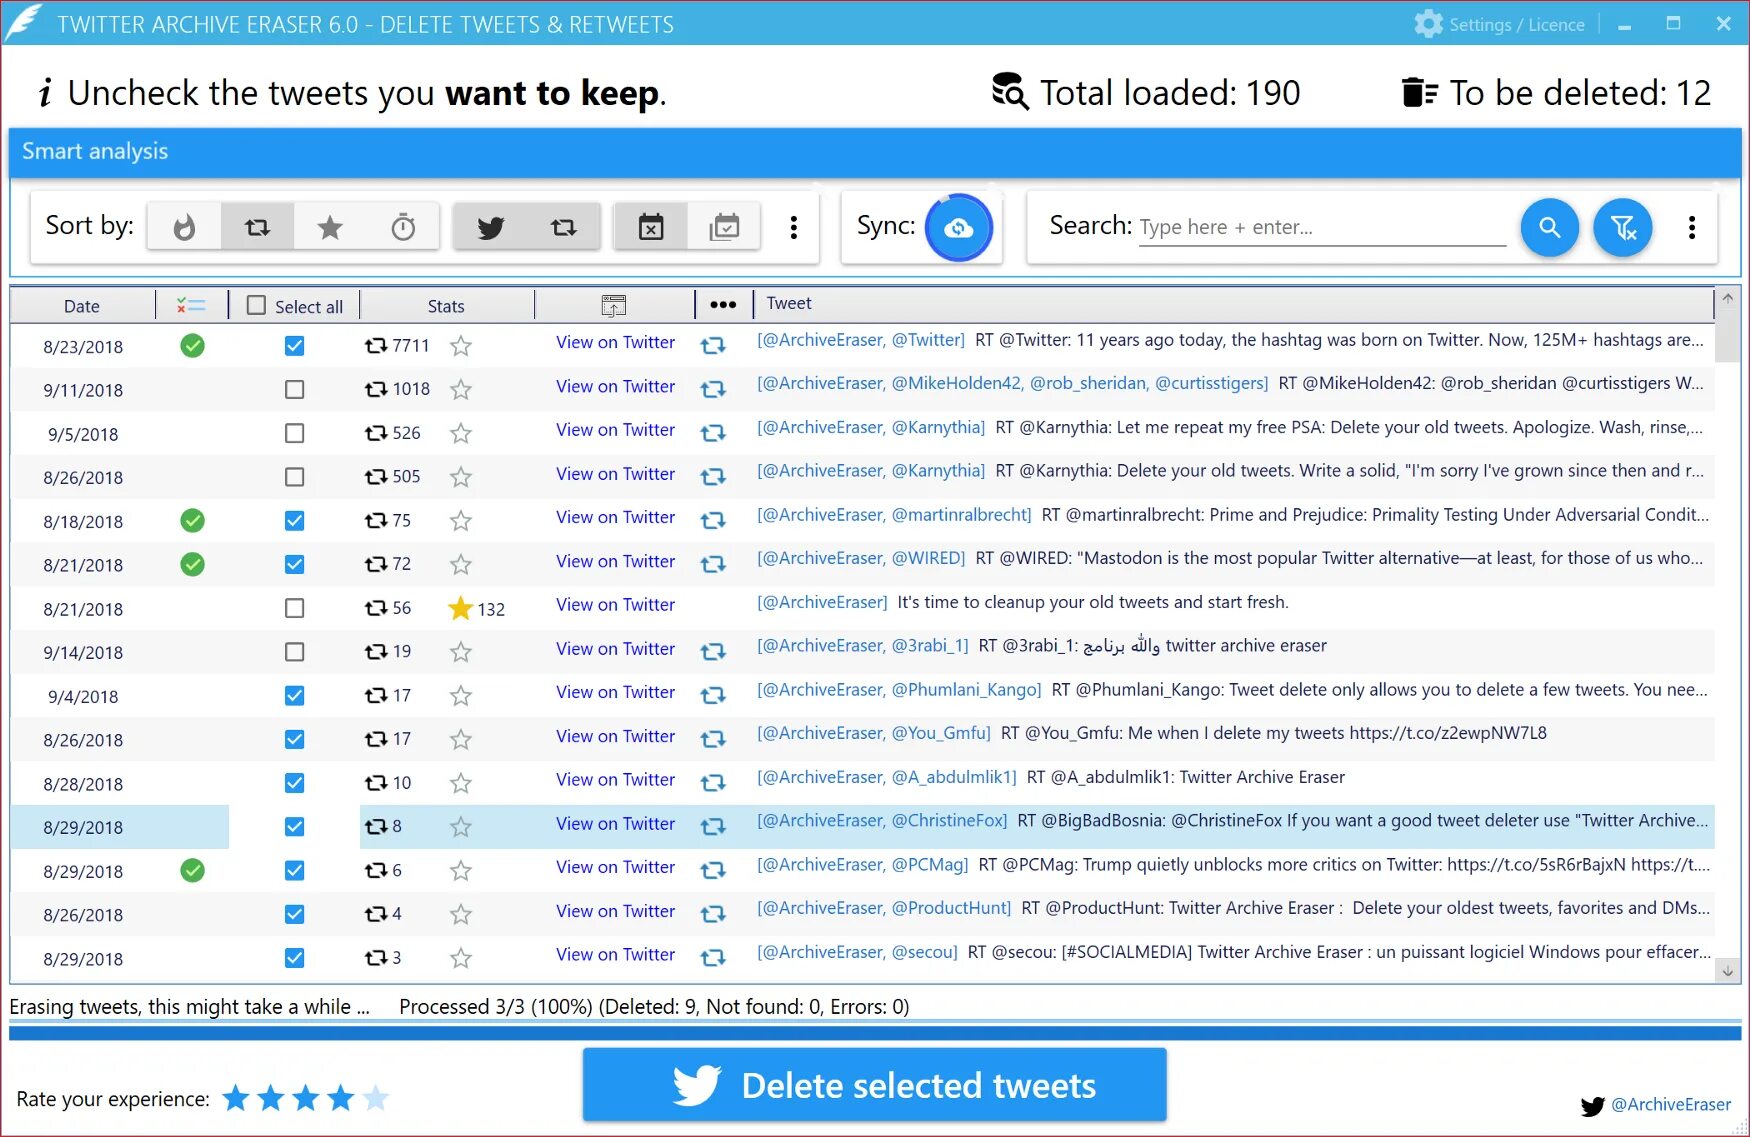Viewport: 1750px width, 1137px height.
Task: Click scrollbar up arrow of tweet list
Action: point(1727,298)
